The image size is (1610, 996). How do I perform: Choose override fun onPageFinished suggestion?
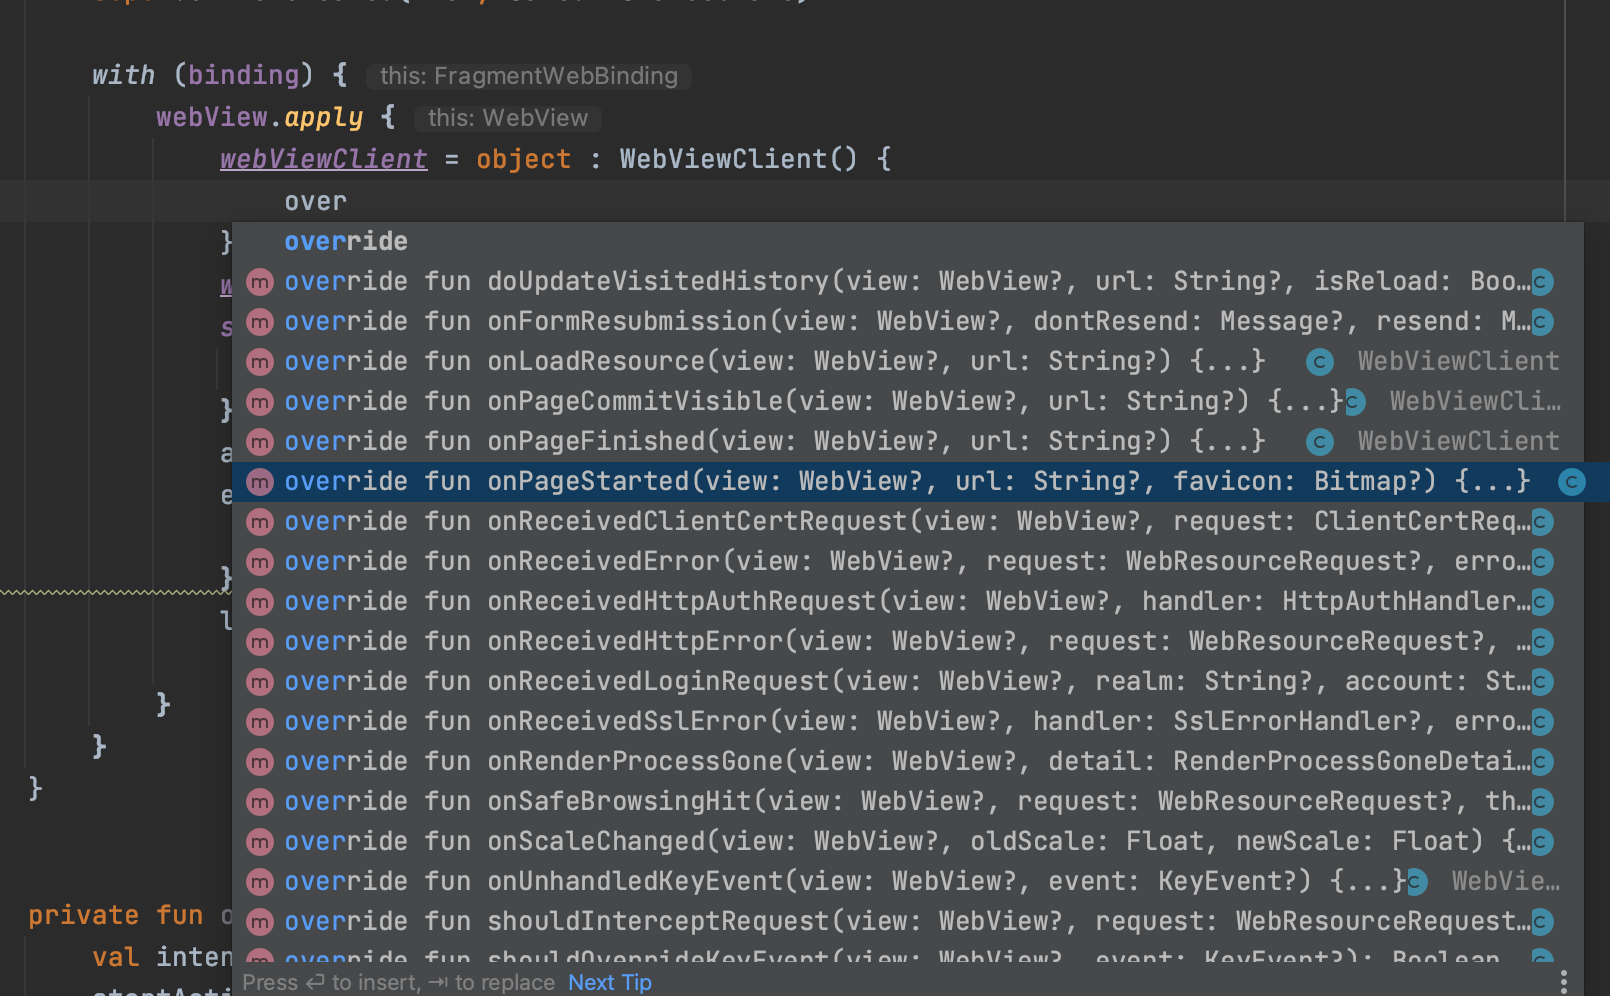click(x=907, y=441)
